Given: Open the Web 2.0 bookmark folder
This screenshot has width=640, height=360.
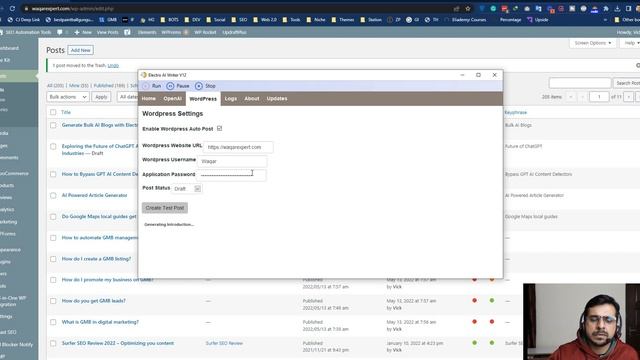Looking at the screenshot, I should tap(264, 20).
